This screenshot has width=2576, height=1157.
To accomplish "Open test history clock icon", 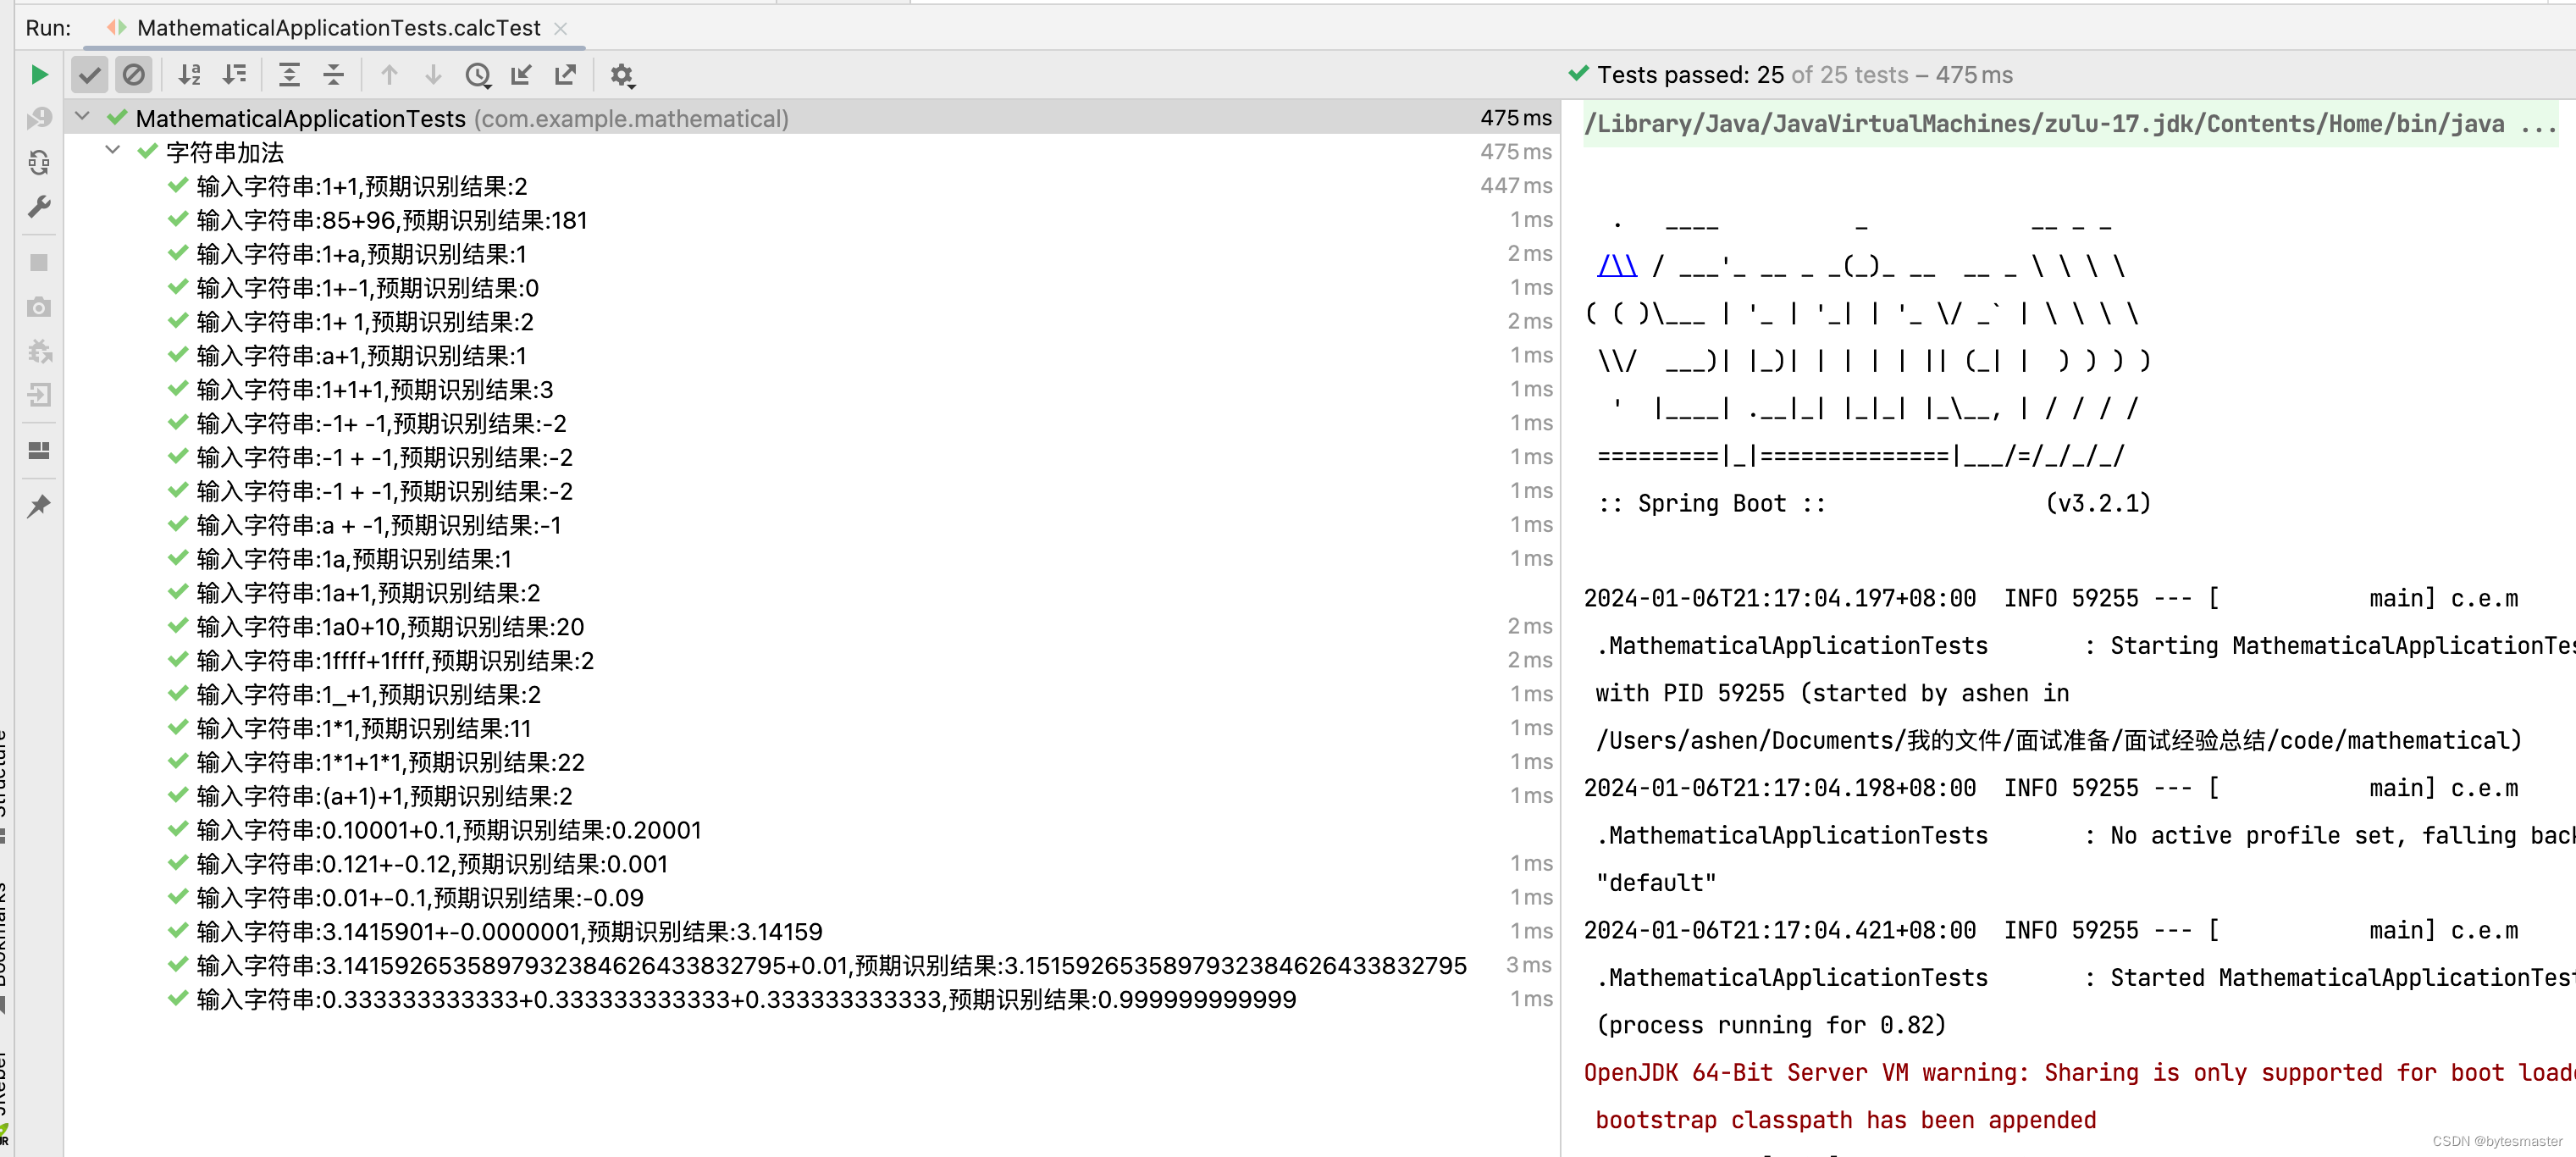I will tap(478, 75).
